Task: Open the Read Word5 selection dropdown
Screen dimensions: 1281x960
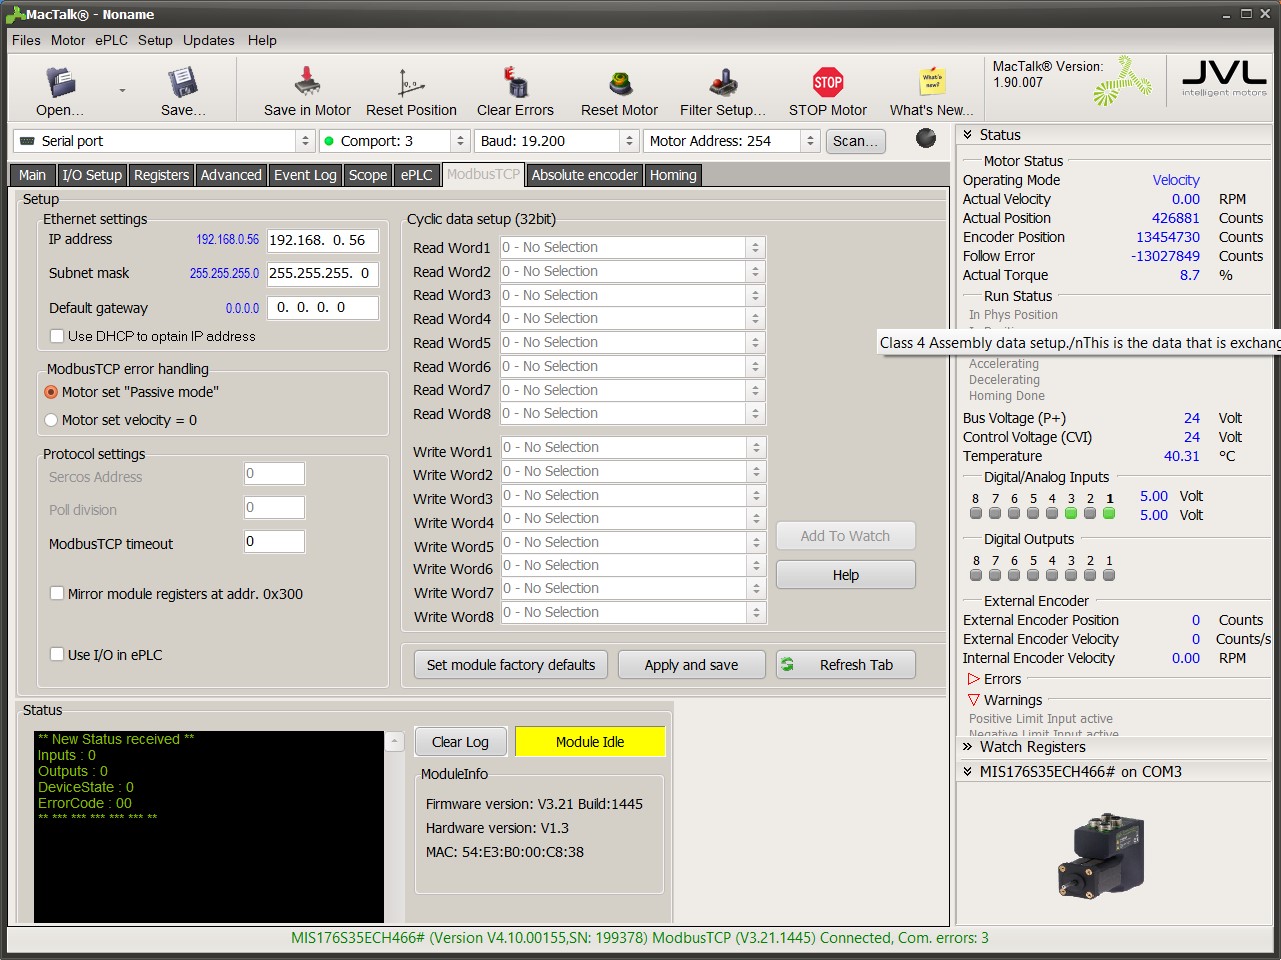Action: 756,342
